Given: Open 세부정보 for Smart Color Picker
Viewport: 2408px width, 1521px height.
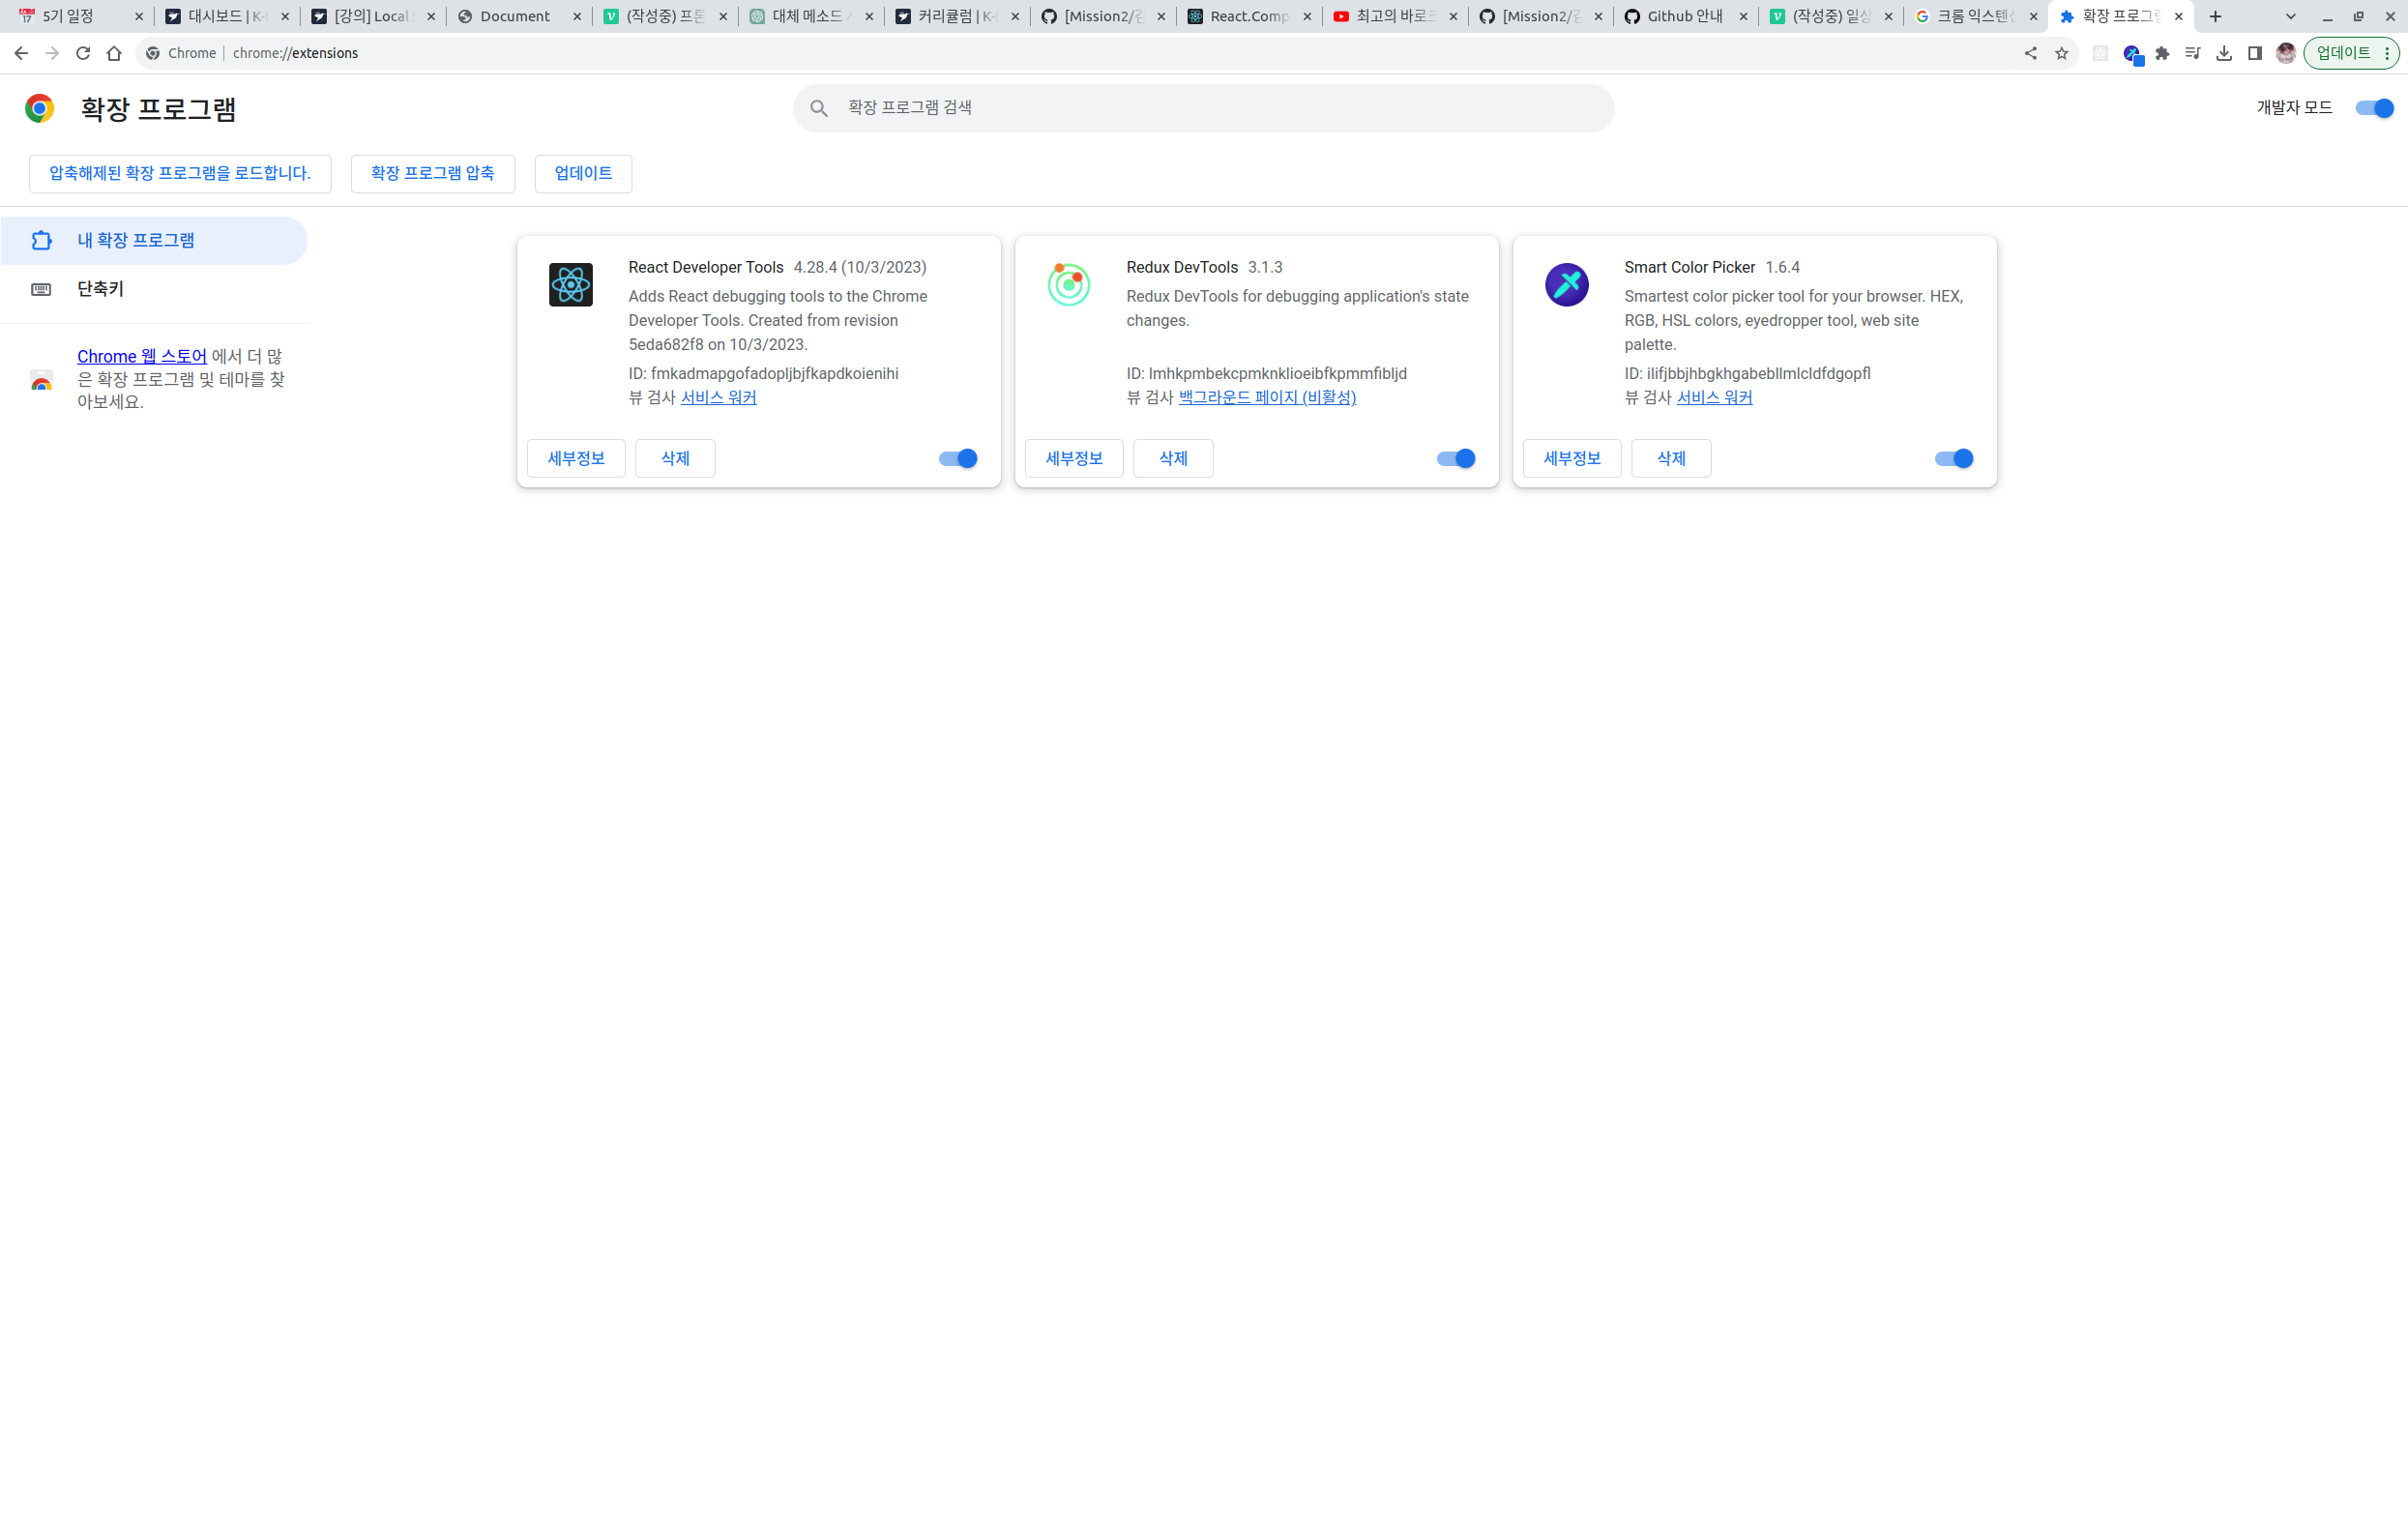Looking at the screenshot, I should (1572, 459).
